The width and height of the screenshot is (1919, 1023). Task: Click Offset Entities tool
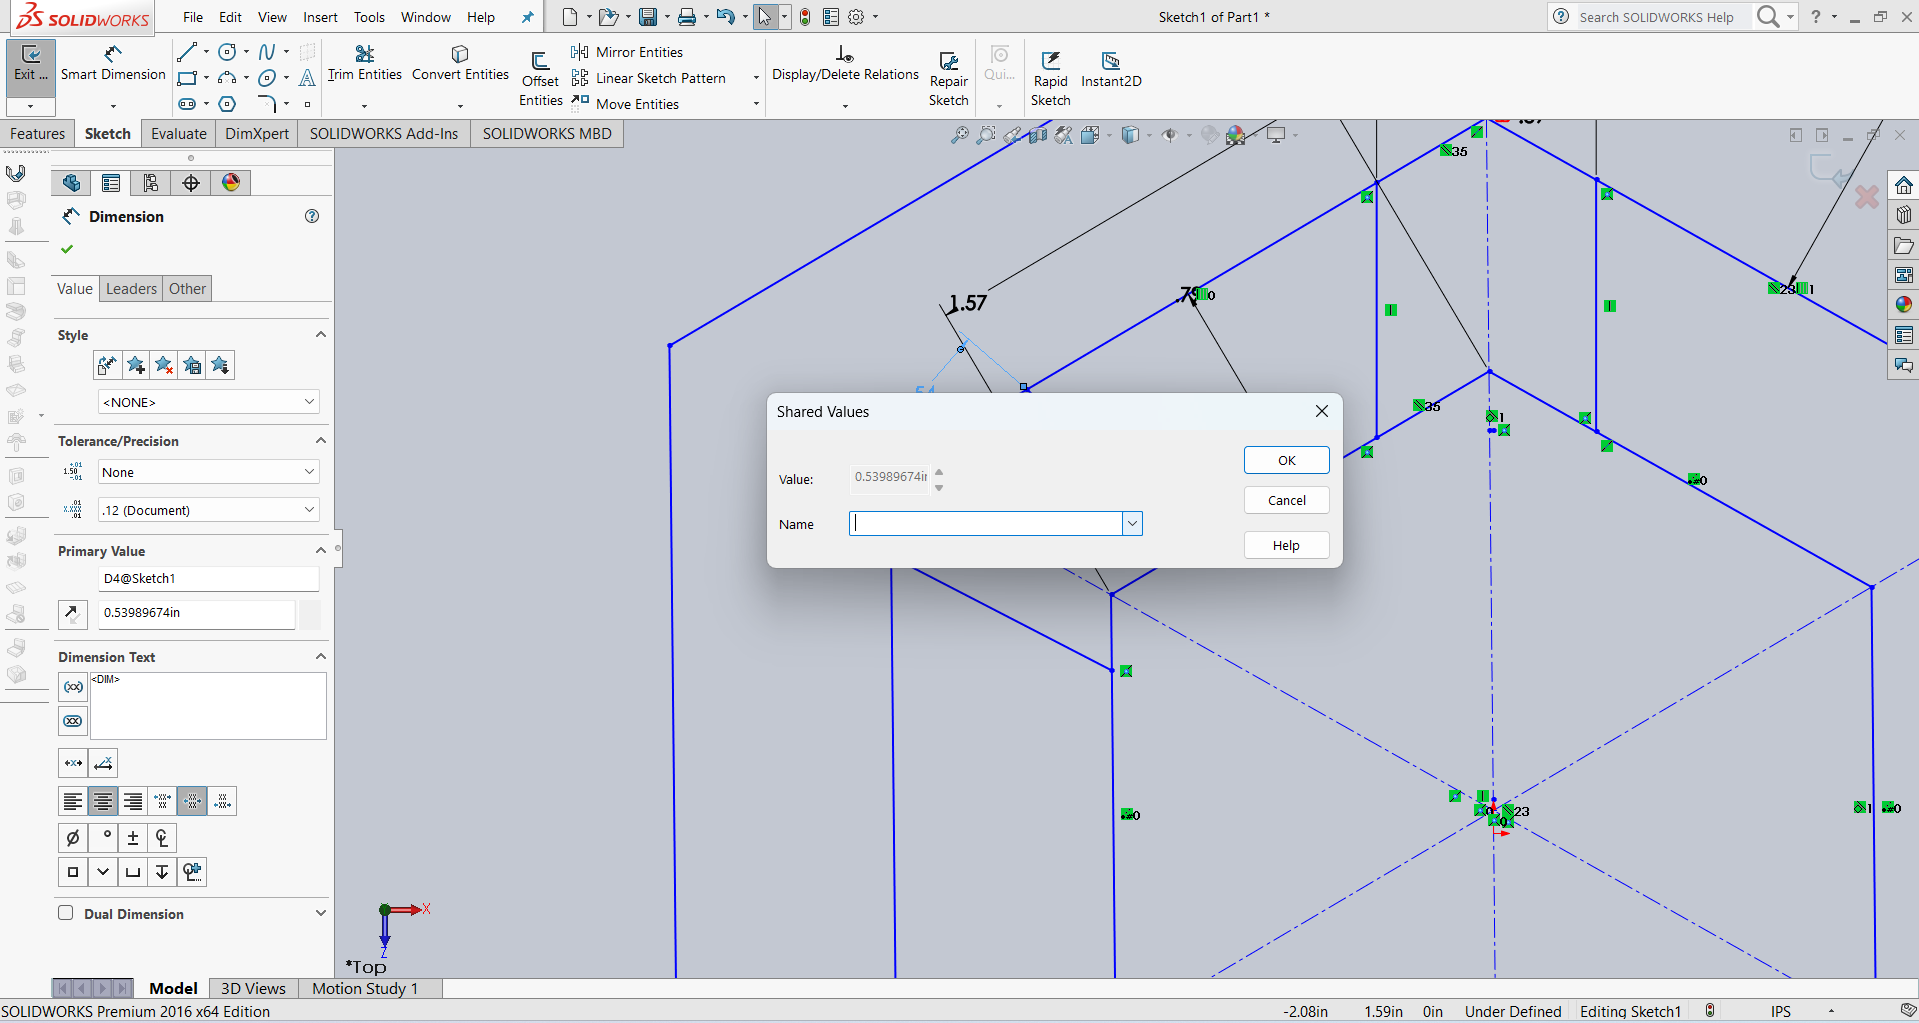coord(540,78)
